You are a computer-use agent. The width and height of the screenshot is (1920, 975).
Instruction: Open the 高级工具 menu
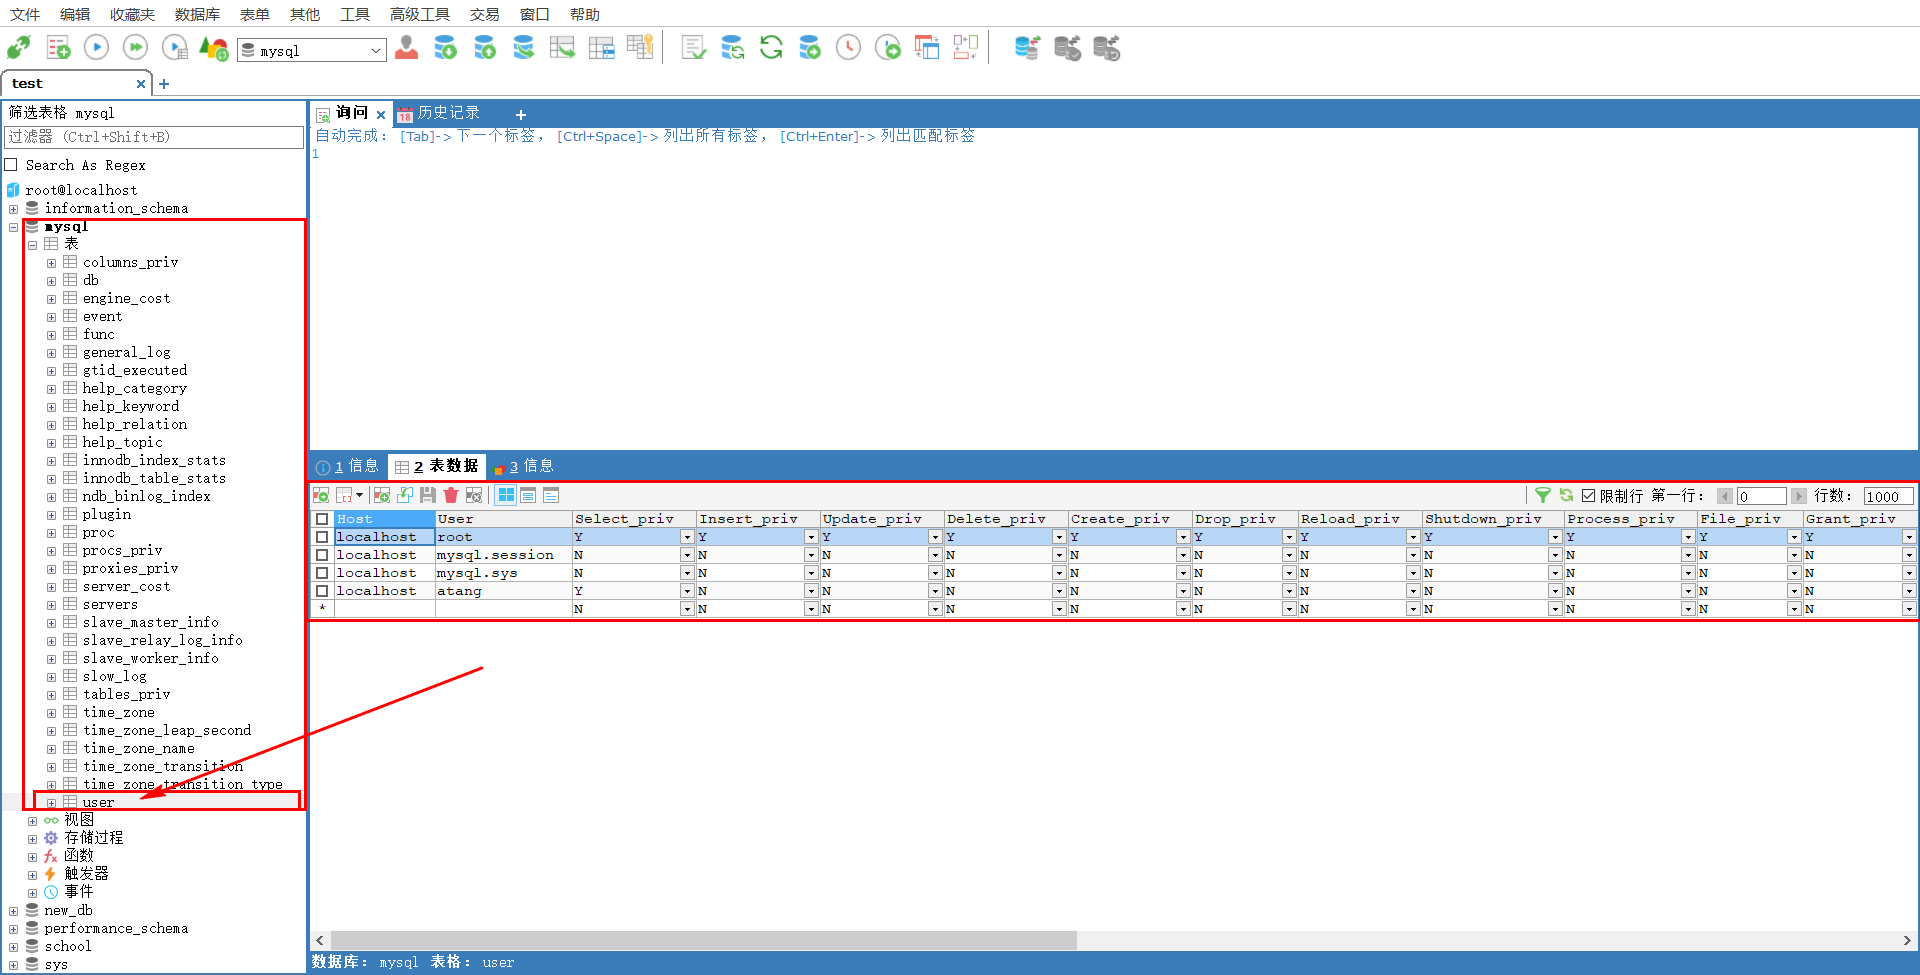point(420,14)
